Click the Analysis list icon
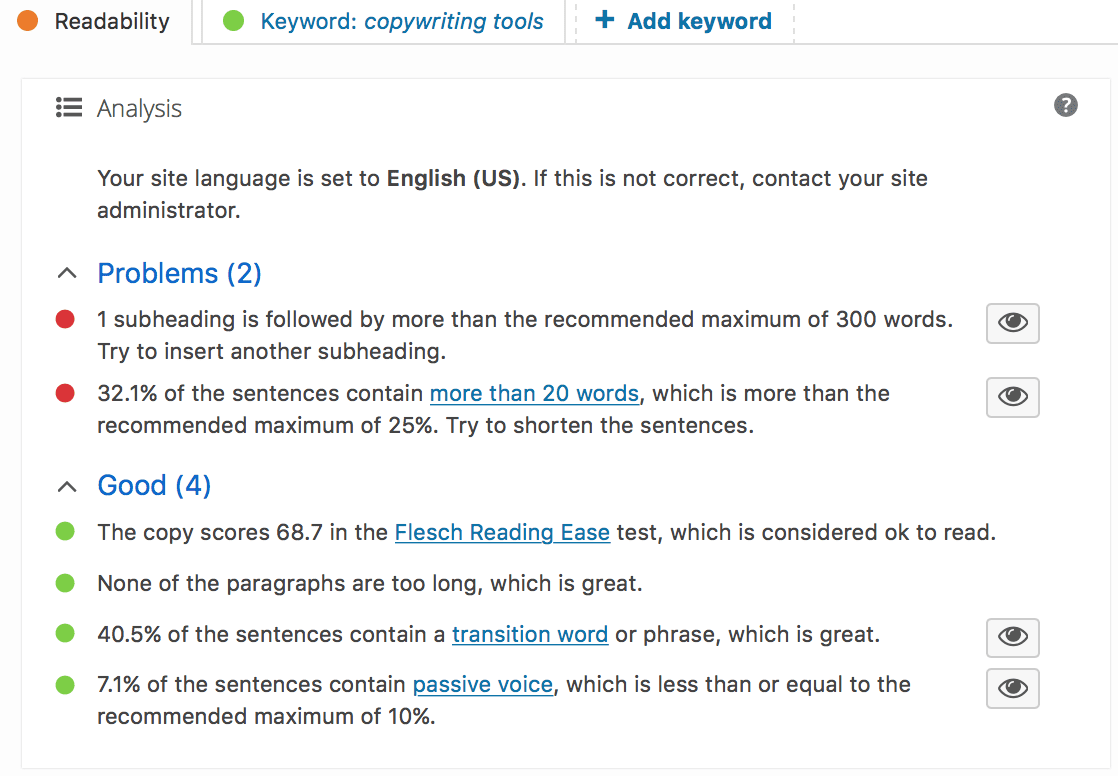The image size is (1118, 776). (x=69, y=108)
